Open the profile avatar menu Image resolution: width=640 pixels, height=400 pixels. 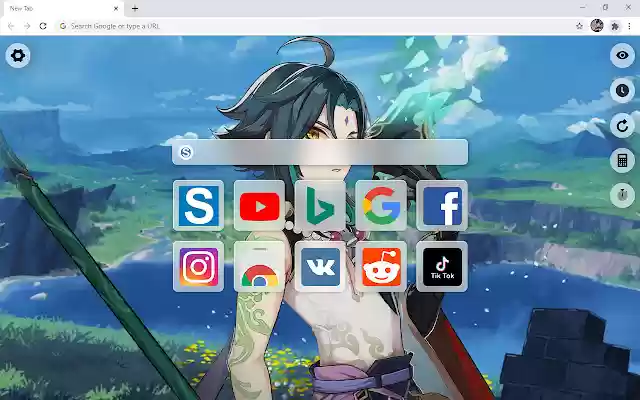[597, 26]
